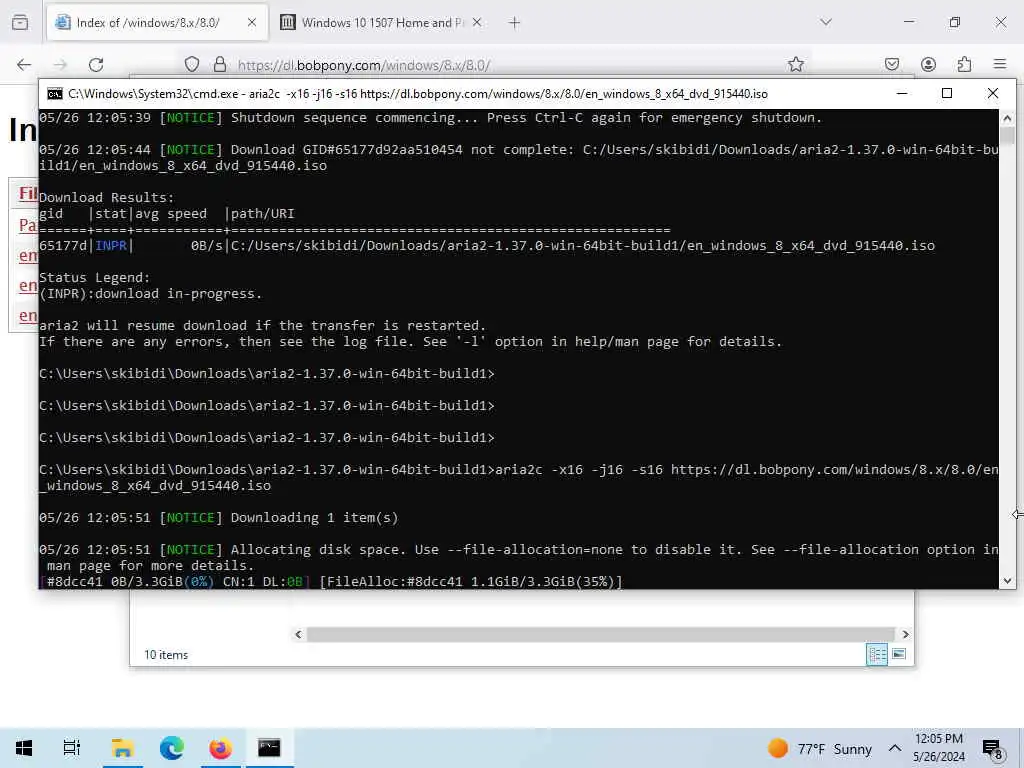
Task: Go forward to the next page
Action: [60, 65]
